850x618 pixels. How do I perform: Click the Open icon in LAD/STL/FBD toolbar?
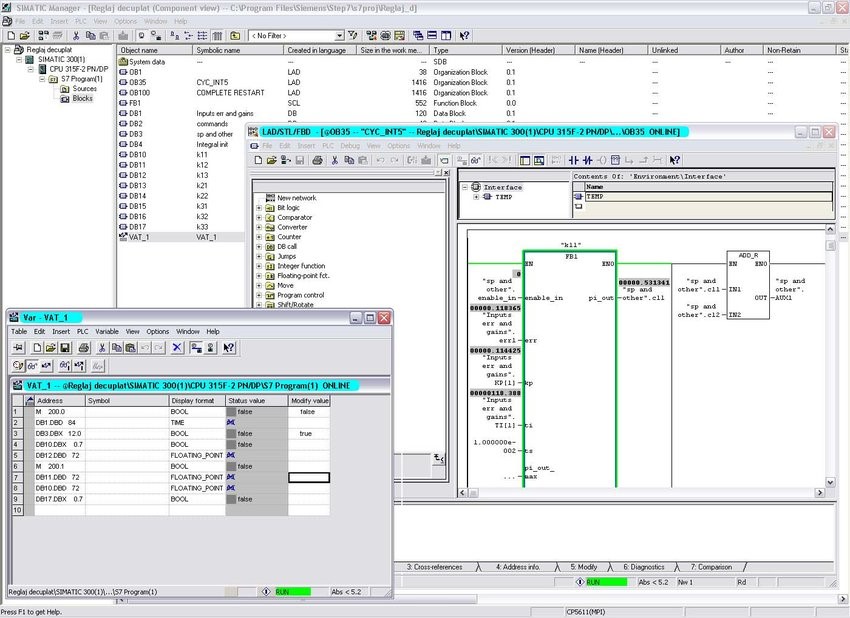click(x=272, y=160)
